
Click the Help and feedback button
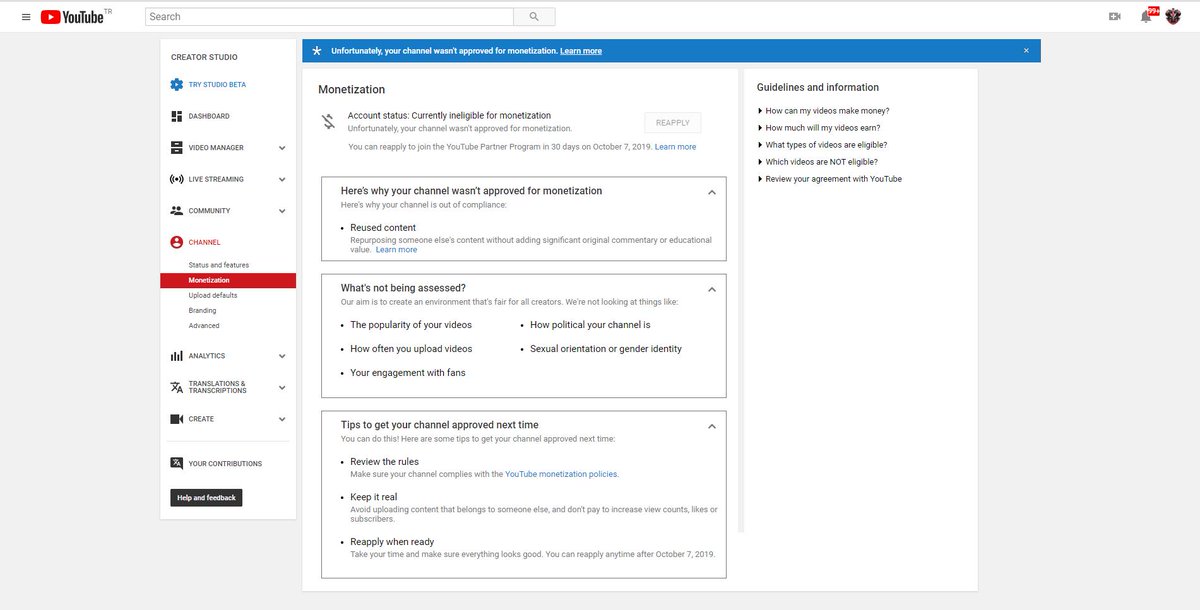[x=207, y=498]
